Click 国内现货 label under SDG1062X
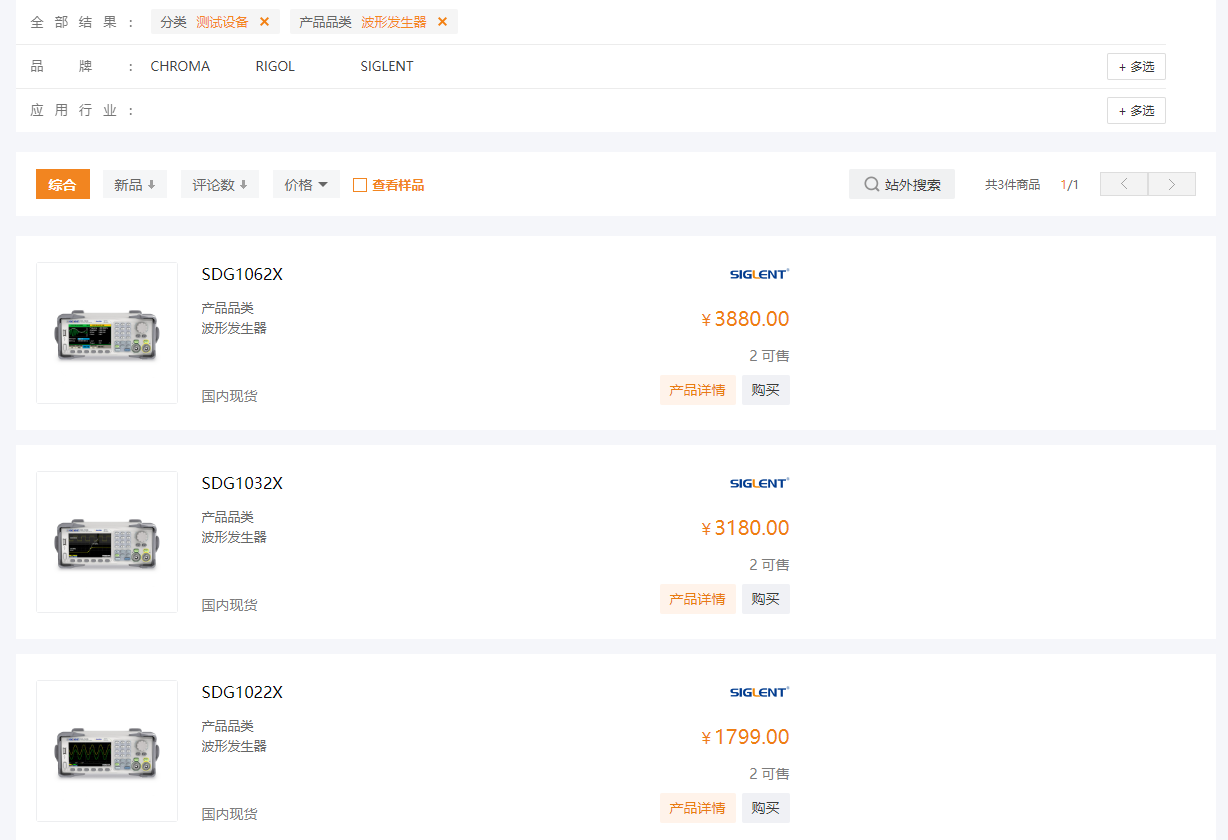Image resolution: width=1228 pixels, height=840 pixels. click(230, 396)
